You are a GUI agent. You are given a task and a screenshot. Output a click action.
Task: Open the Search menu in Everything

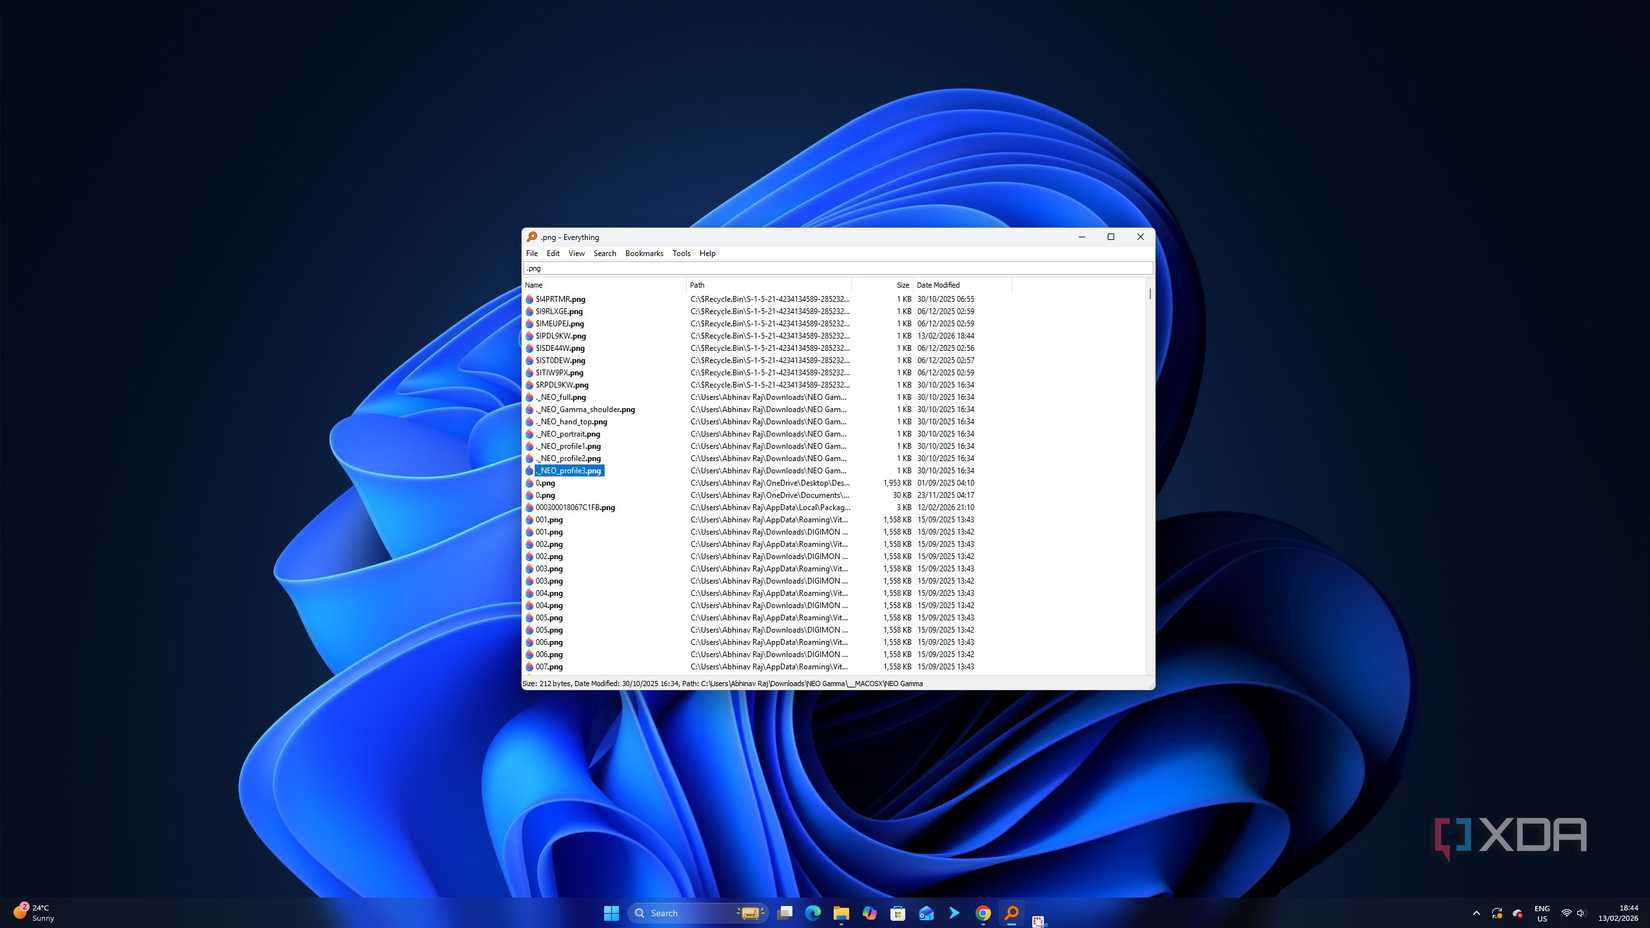click(x=604, y=253)
